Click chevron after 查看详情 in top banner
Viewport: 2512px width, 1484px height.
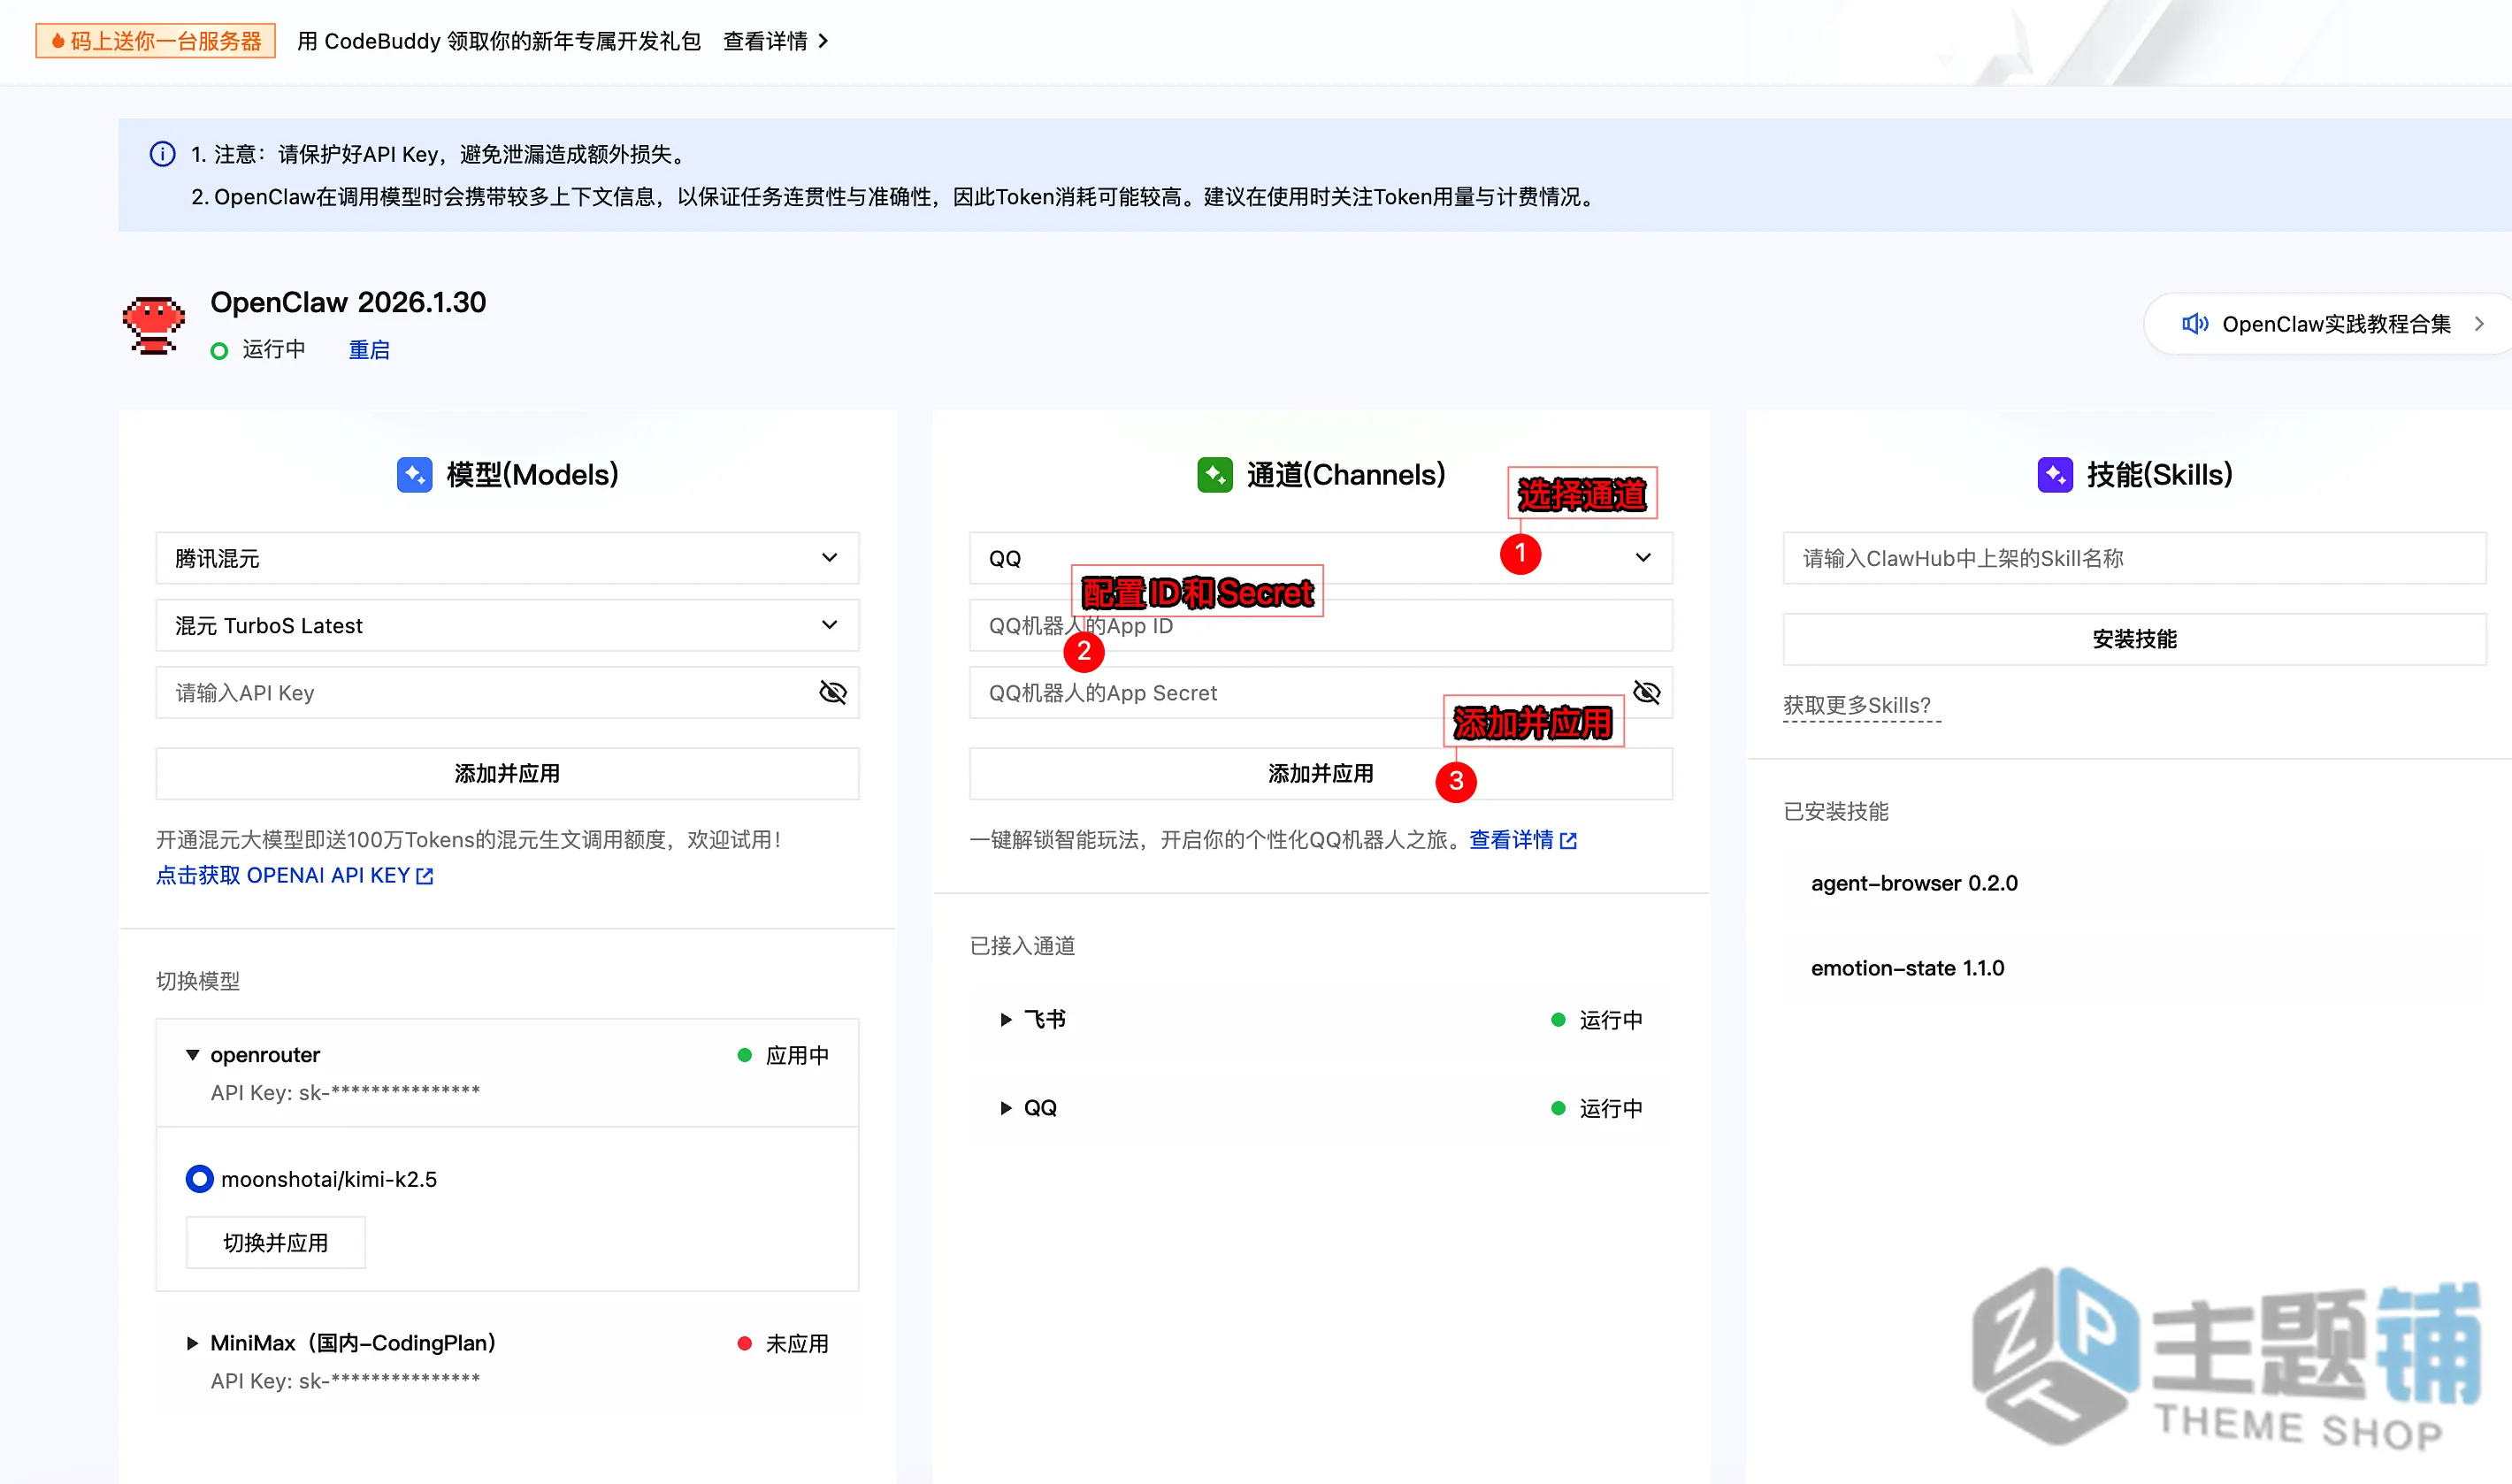click(x=823, y=41)
